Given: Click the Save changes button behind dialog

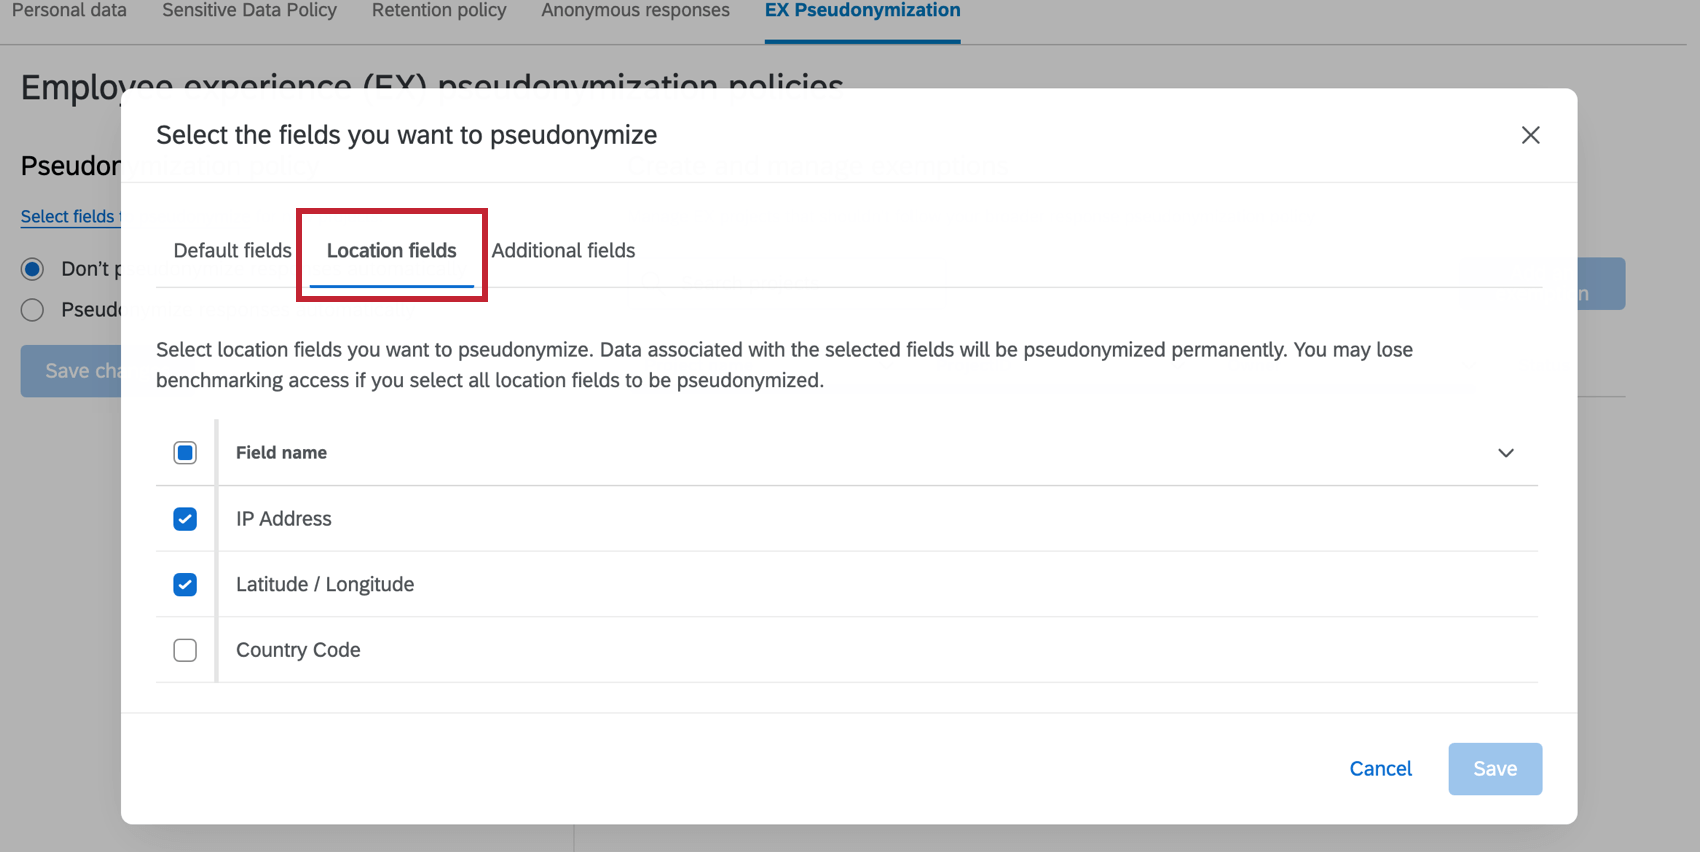Looking at the screenshot, I should [x=72, y=371].
